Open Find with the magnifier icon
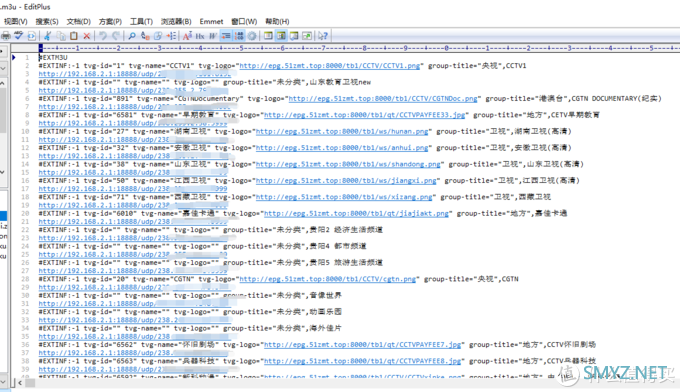Screen dimensions: 680x392 (x=132, y=36)
